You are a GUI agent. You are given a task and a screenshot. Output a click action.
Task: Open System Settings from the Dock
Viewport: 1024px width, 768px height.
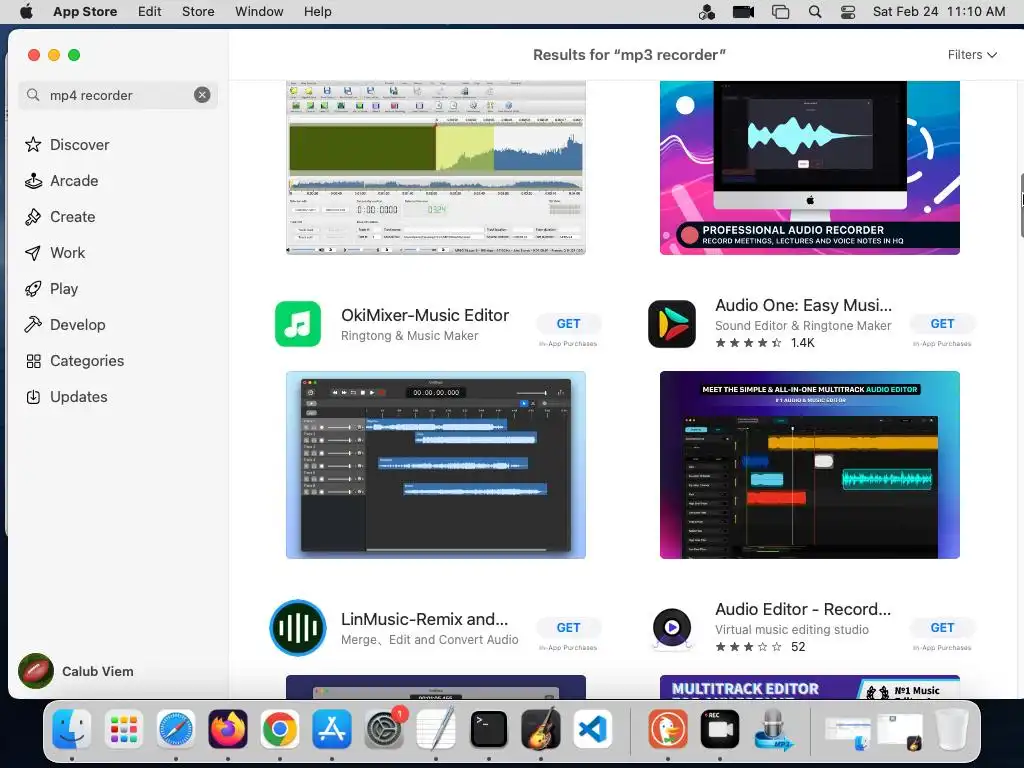click(x=384, y=729)
